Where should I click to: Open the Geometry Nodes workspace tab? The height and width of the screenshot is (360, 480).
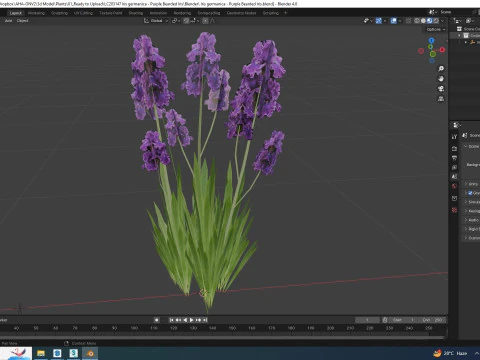click(x=242, y=13)
